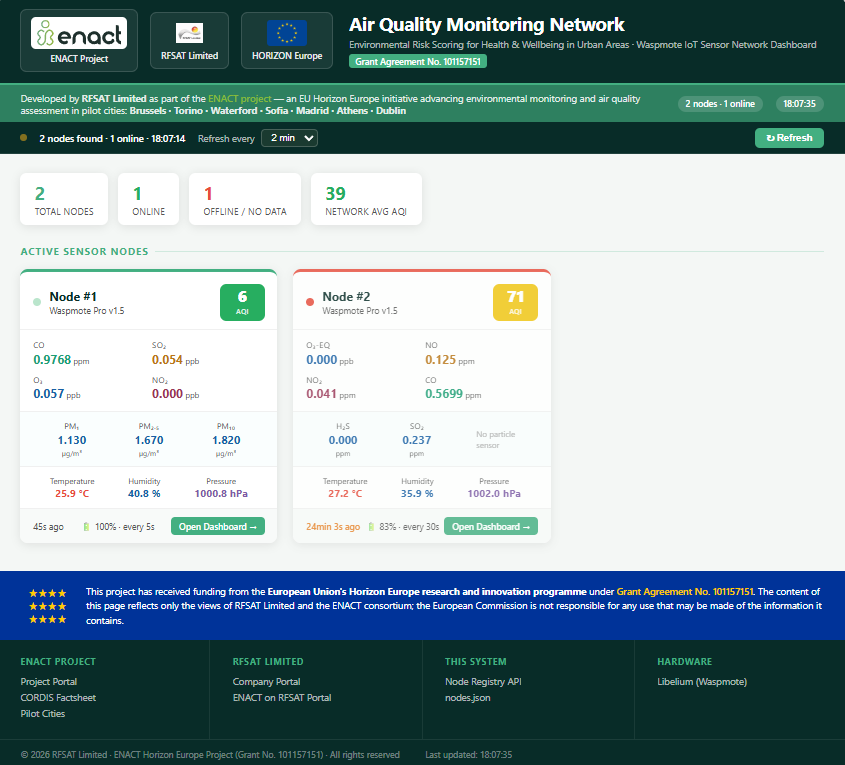
Task: Click the CO value 0.9768 ppm
Action: click(x=61, y=360)
